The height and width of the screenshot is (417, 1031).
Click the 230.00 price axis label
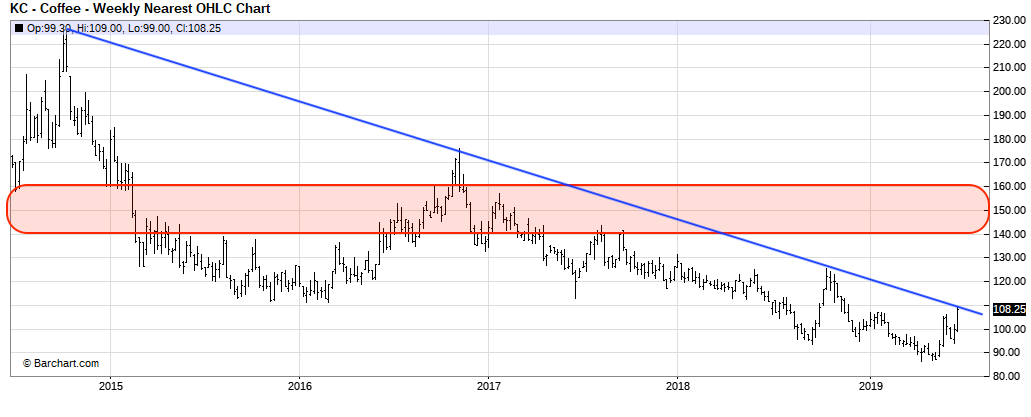[x=1008, y=20]
